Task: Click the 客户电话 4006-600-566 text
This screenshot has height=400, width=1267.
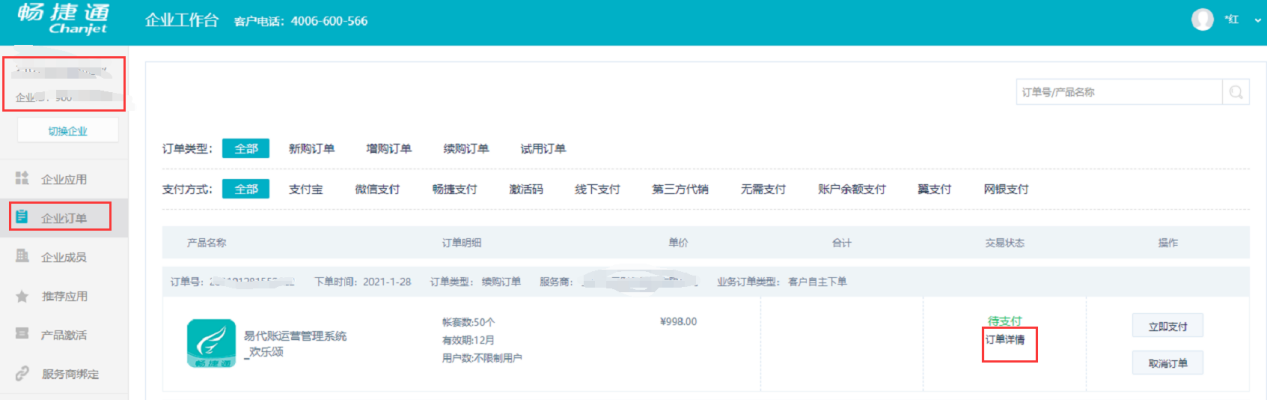Action: tap(300, 22)
